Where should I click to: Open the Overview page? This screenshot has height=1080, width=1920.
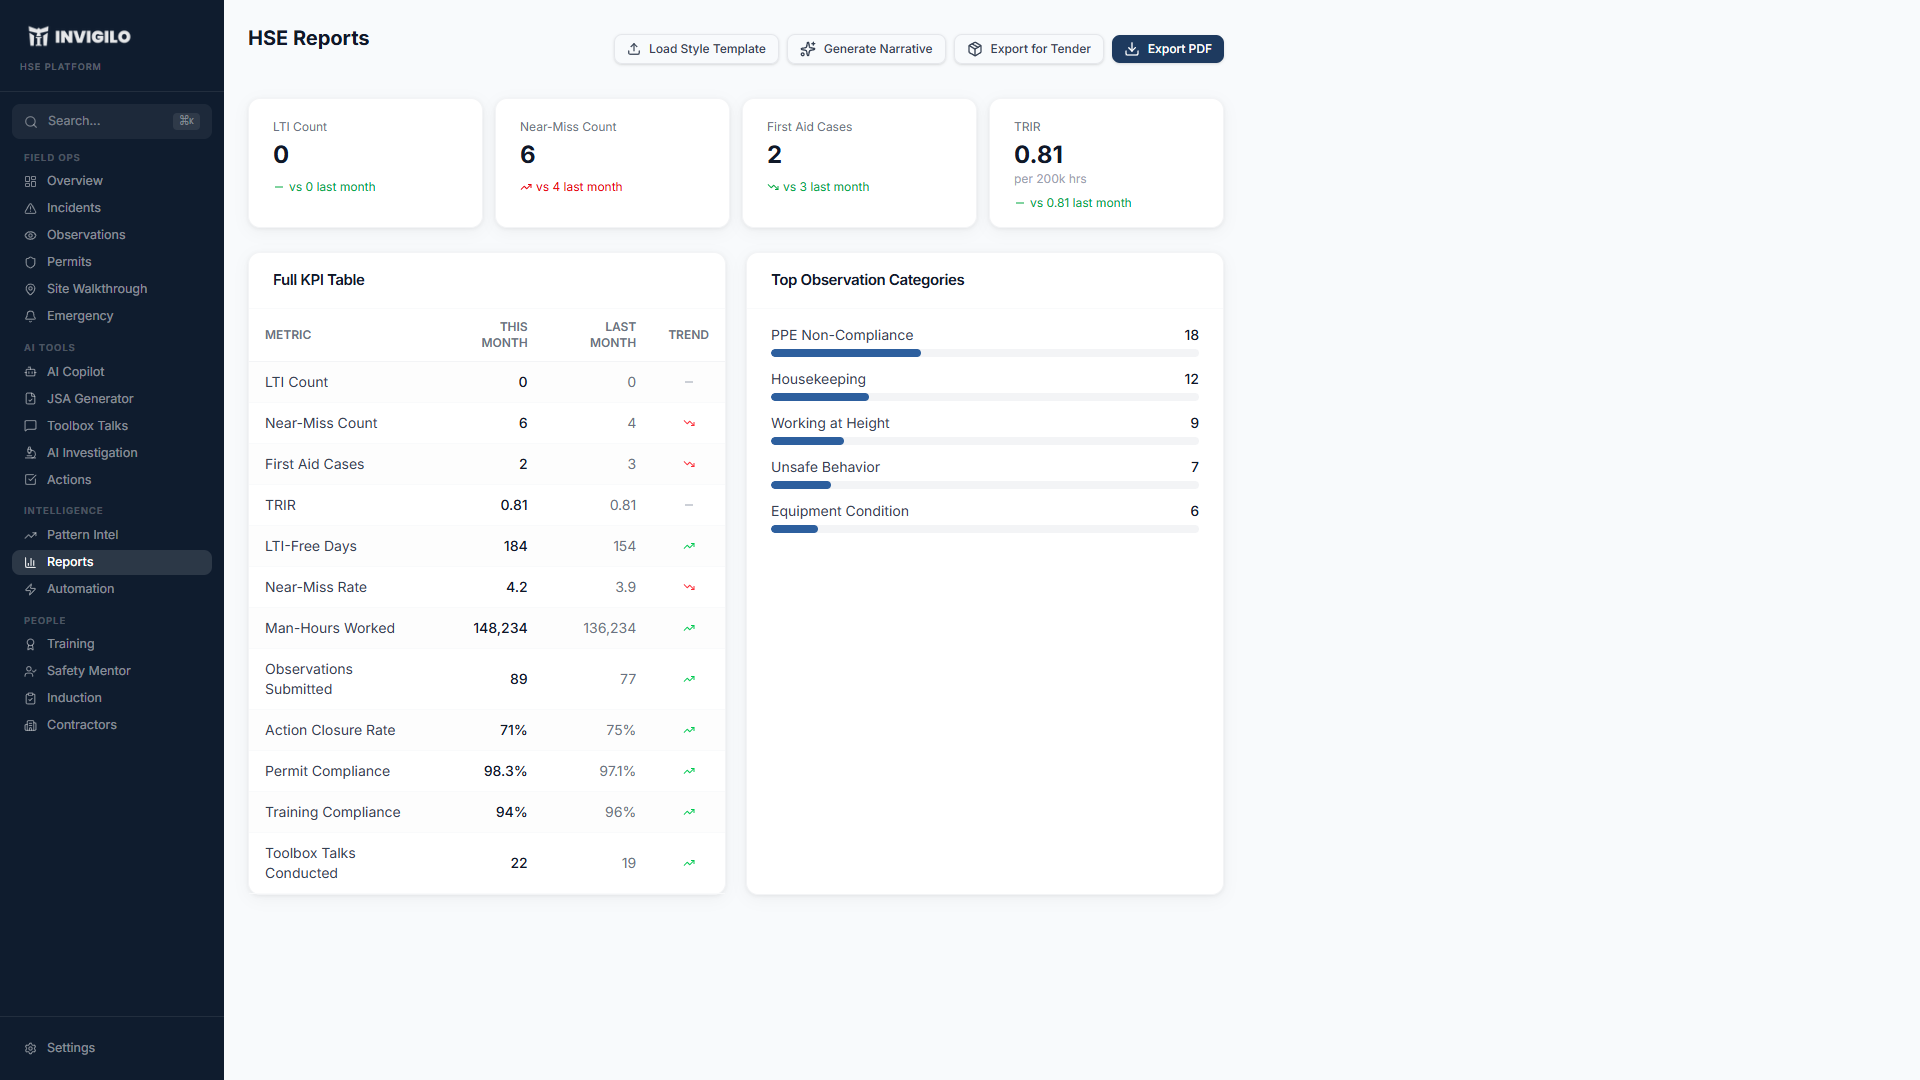click(x=112, y=181)
